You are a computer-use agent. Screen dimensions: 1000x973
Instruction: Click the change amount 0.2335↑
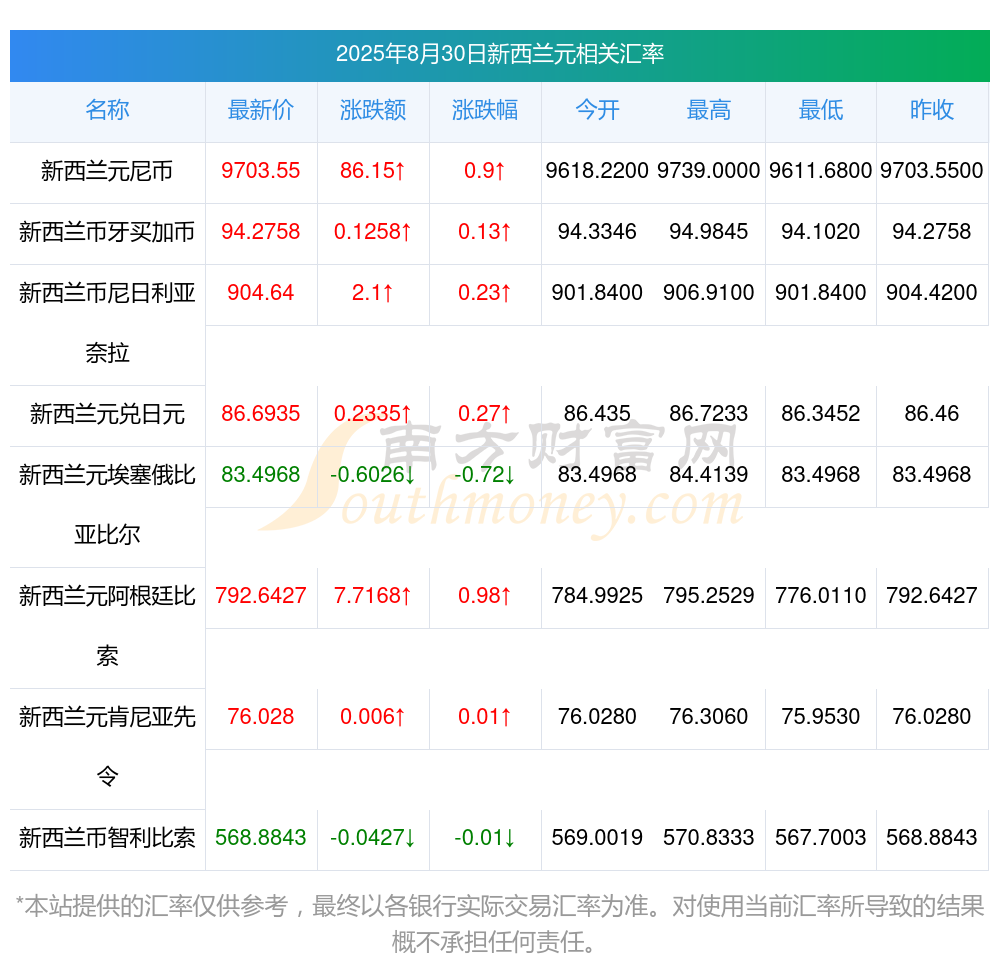click(372, 413)
